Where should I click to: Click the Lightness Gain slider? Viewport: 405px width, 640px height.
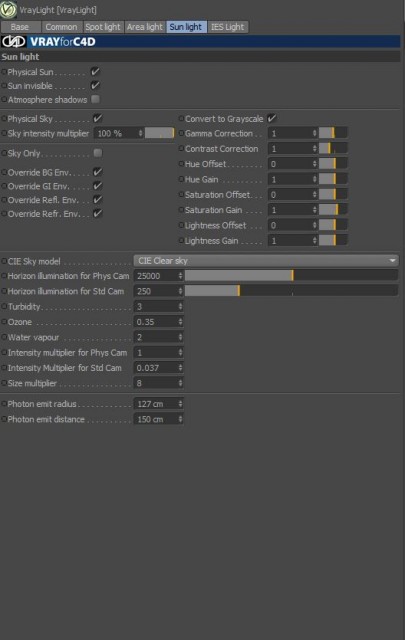333,240
